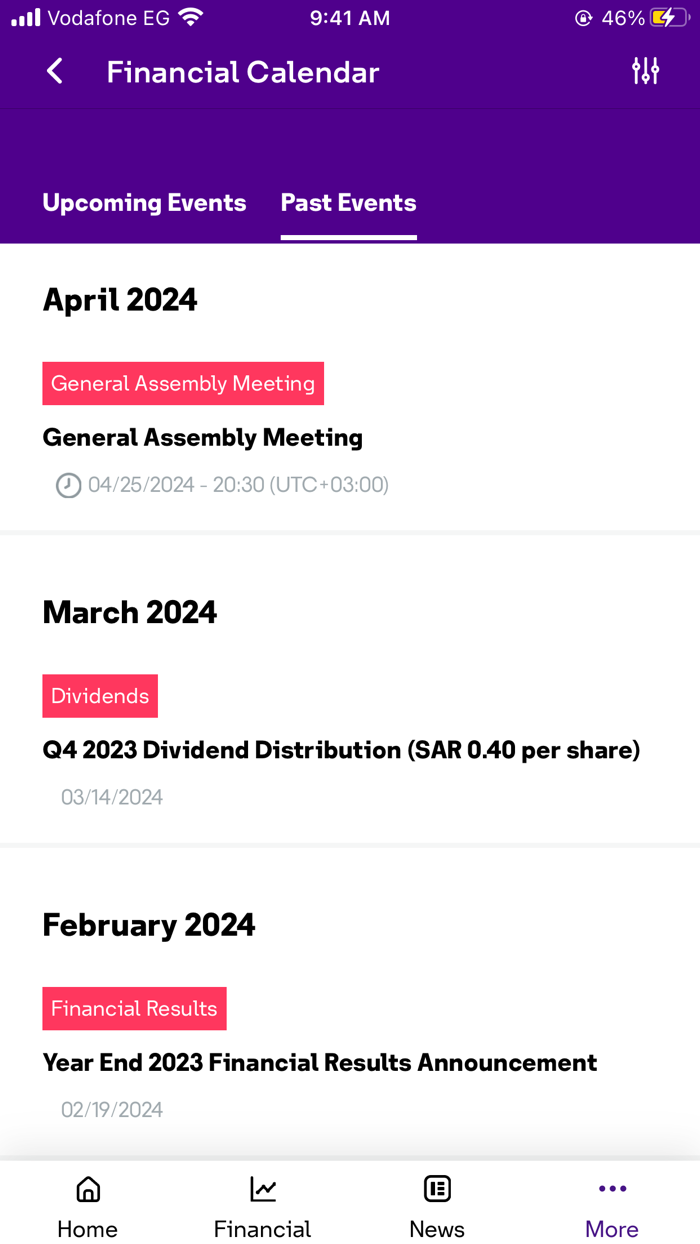Click the clock icon beside the meeting time
Image resolution: width=700 pixels, height=1244 pixels.
click(x=67, y=486)
